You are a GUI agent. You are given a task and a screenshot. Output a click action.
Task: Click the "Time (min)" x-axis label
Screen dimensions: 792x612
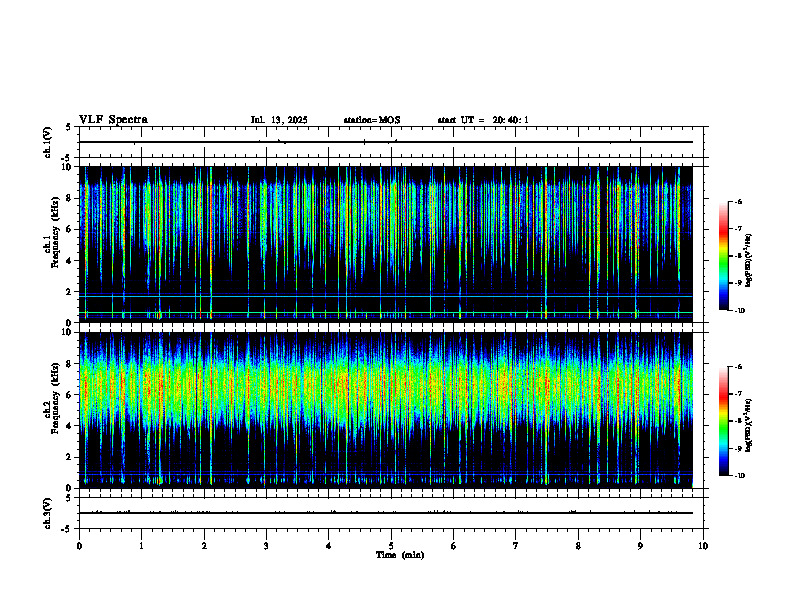400,555
